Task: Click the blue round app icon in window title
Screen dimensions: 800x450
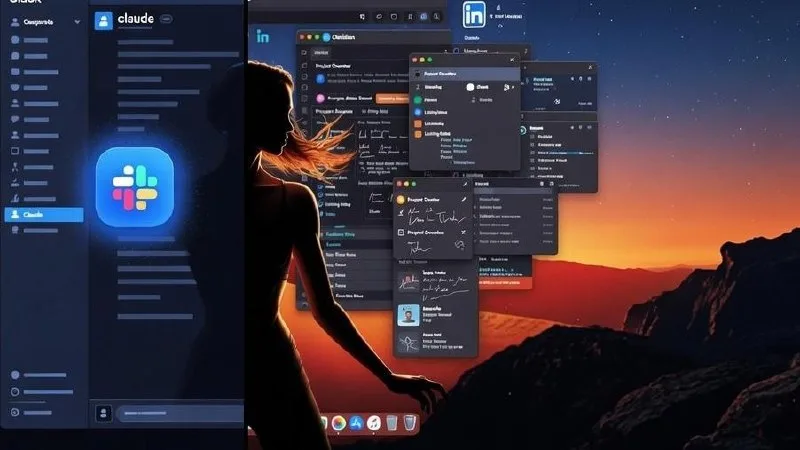Action: tap(327, 37)
